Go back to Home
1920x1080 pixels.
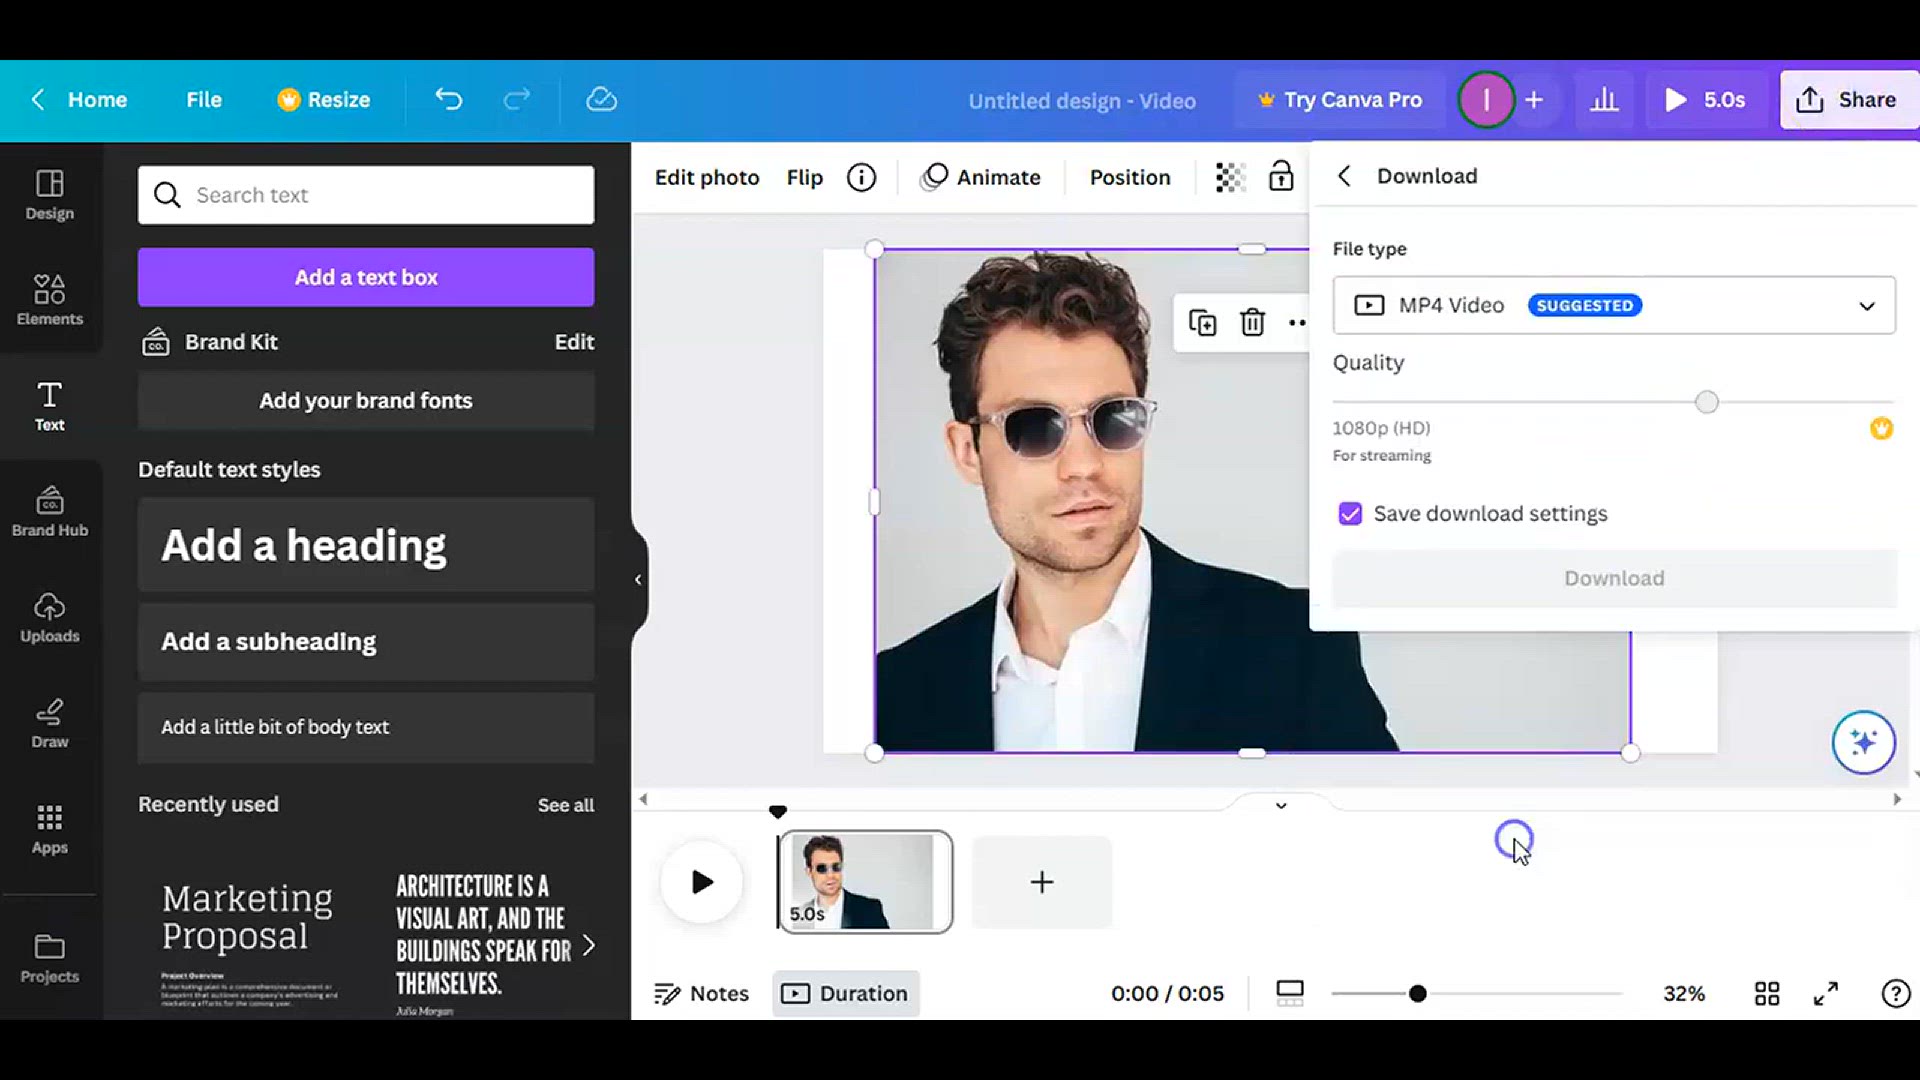[x=80, y=99]
